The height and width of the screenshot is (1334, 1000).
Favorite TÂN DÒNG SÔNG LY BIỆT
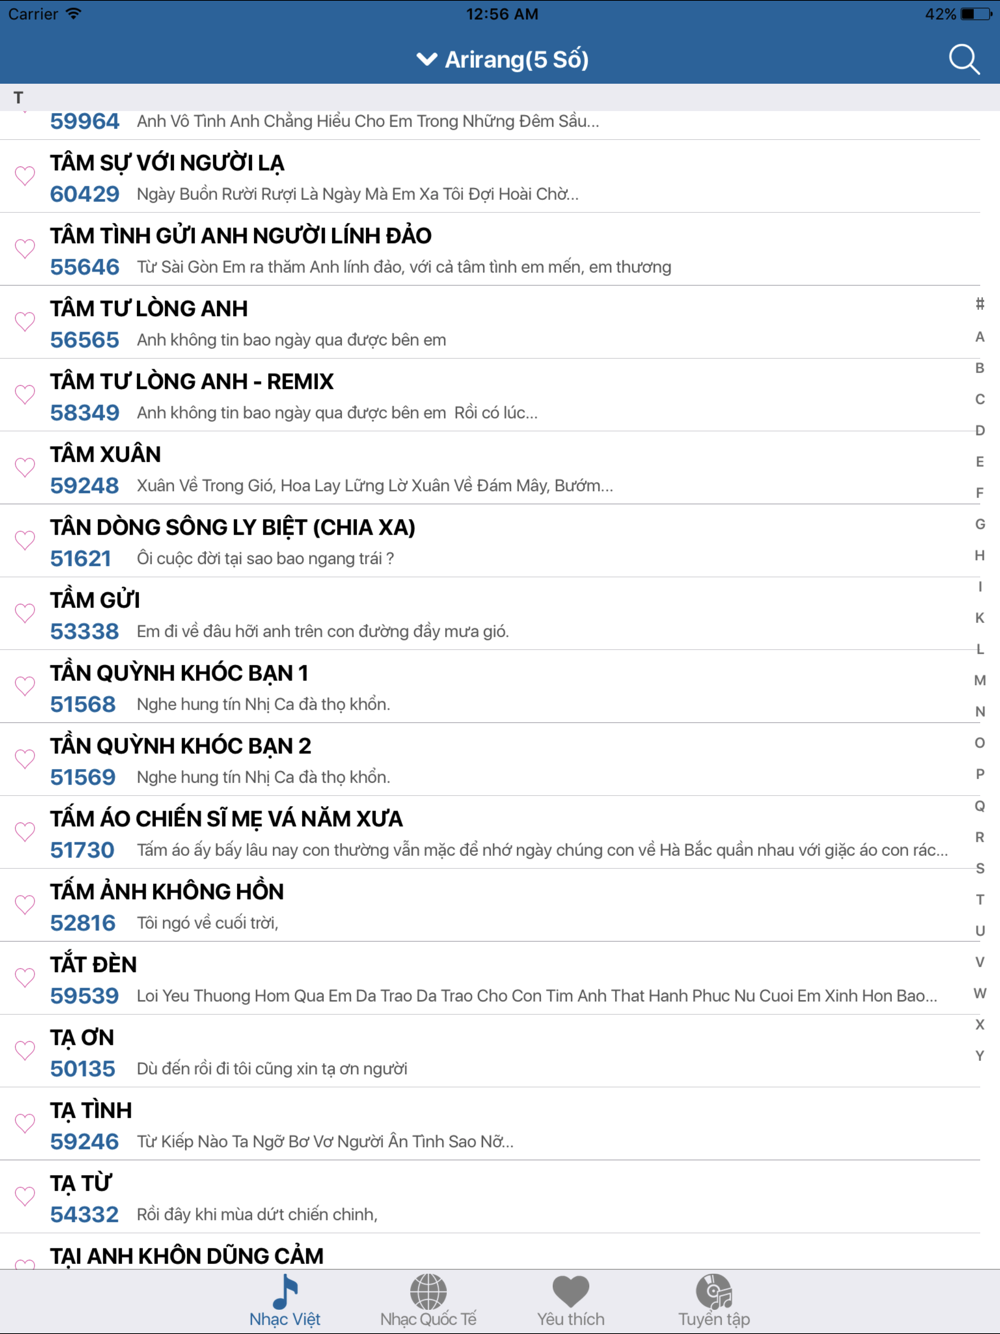(25, 541)
